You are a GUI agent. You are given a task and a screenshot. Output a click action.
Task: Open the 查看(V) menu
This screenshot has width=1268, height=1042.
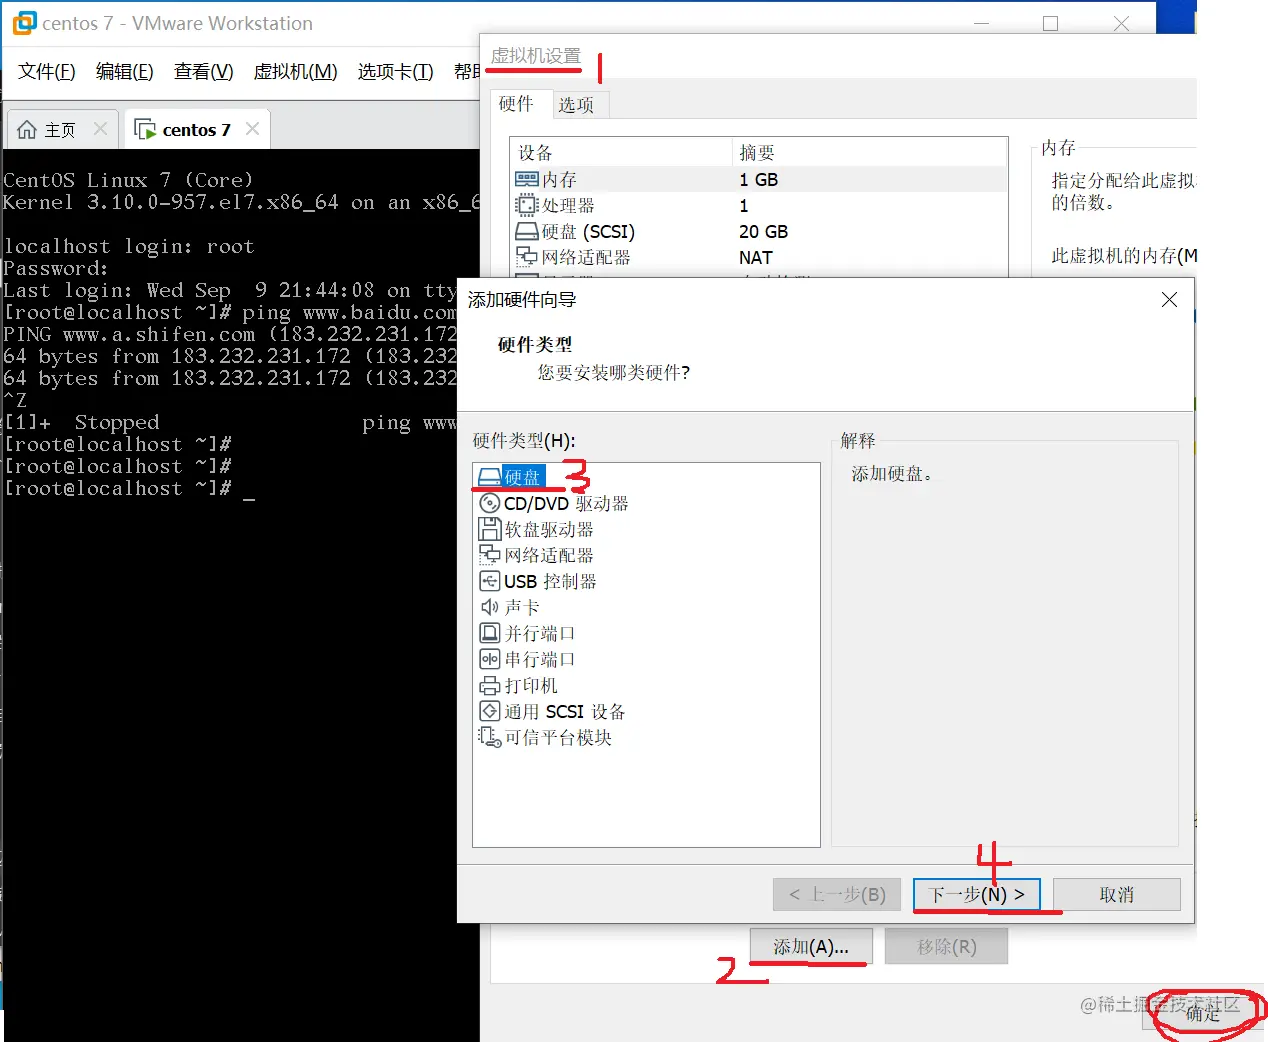point(204,72)
